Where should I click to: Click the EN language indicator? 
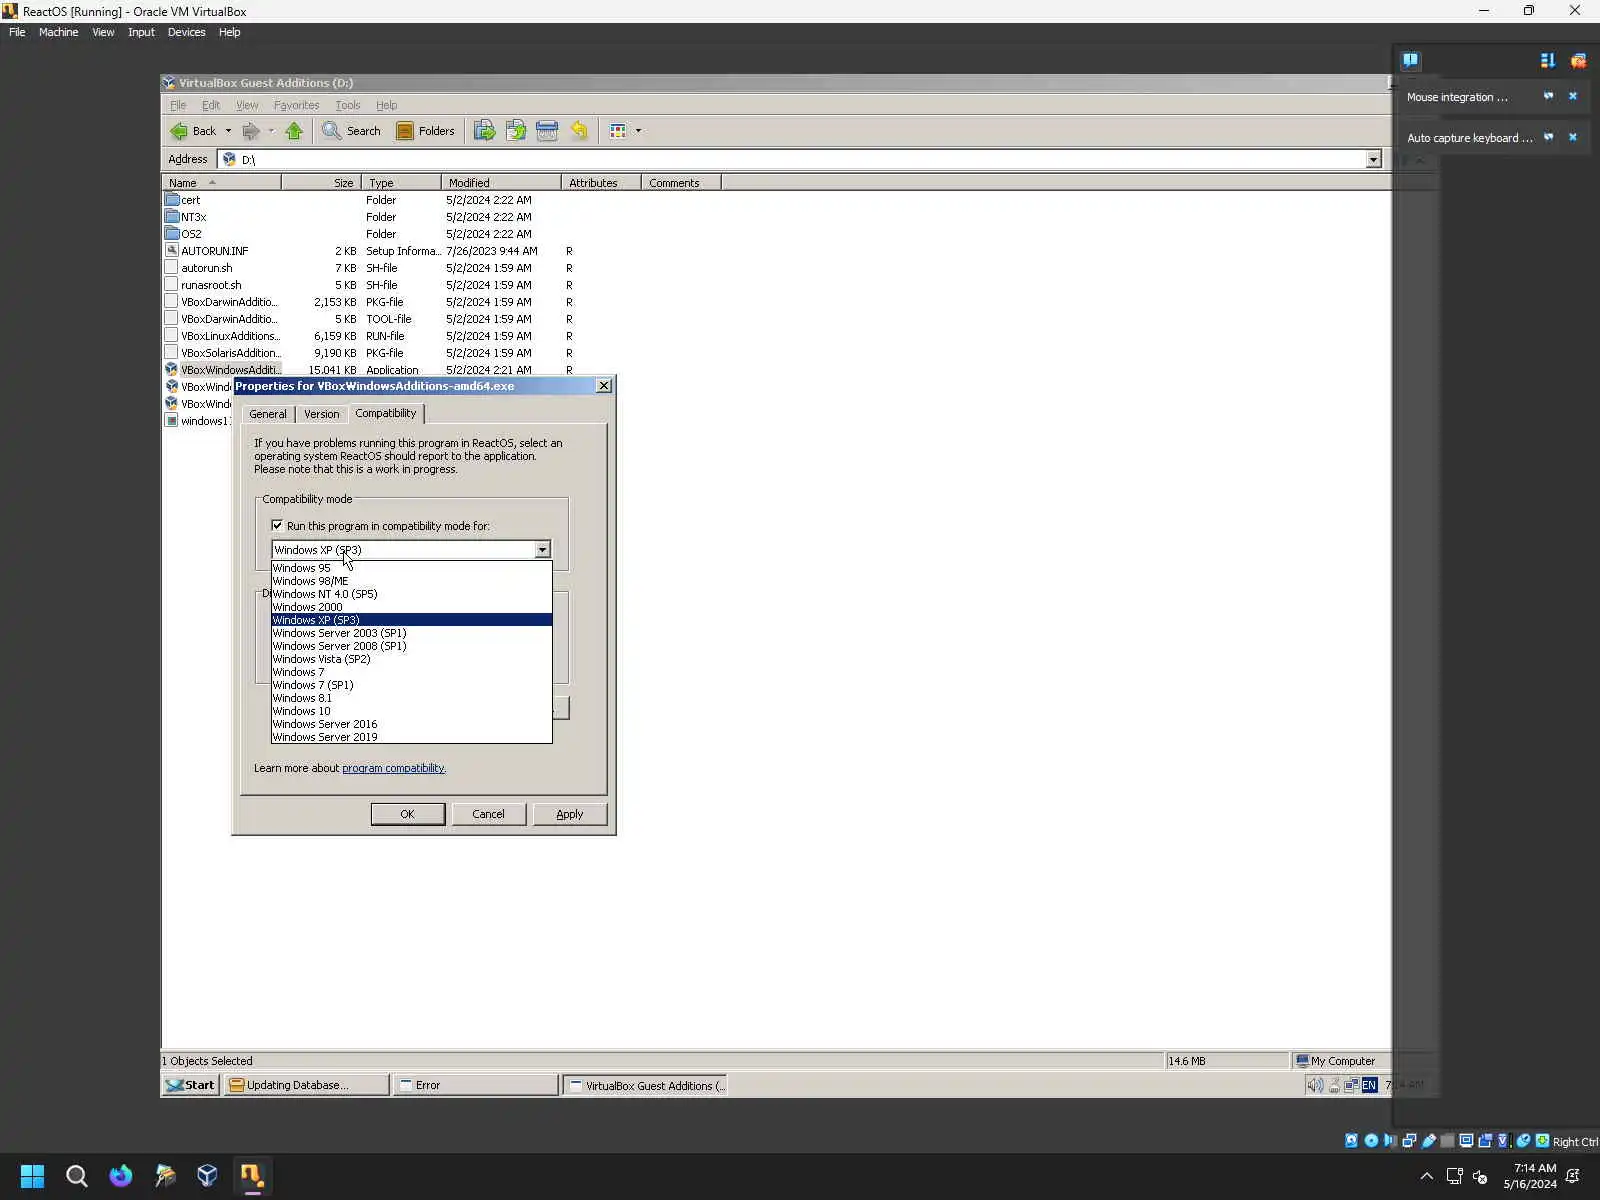tap(1369, 1085)
